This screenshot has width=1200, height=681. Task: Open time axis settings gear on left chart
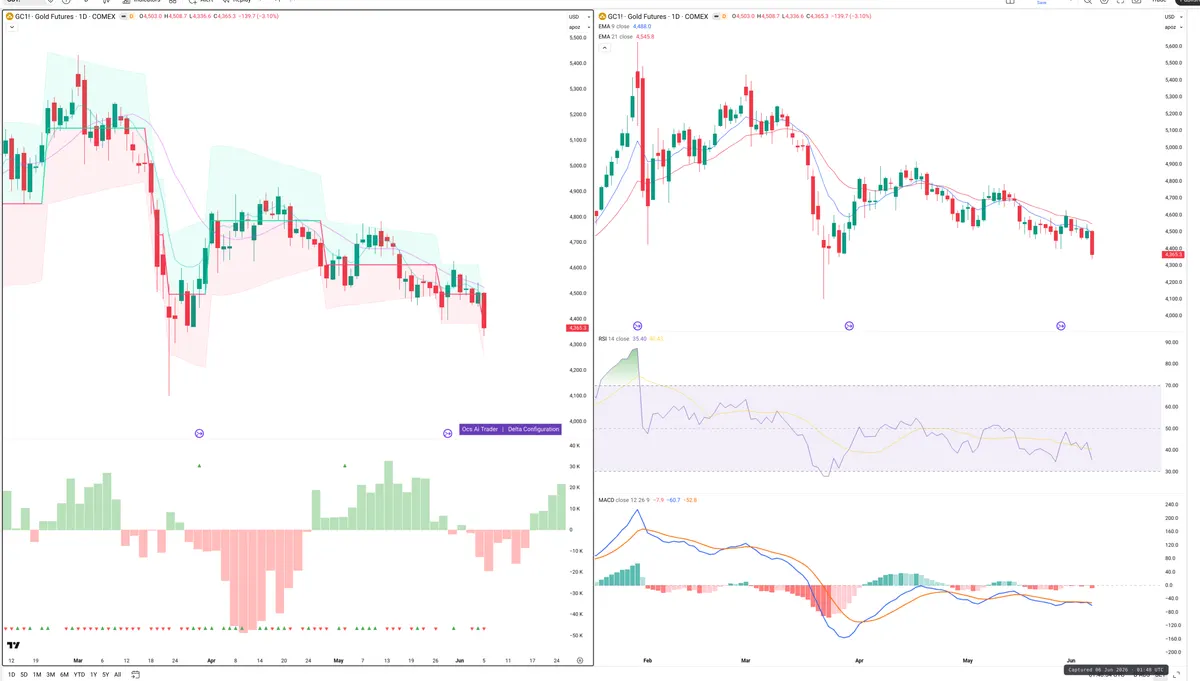point(580,661)
